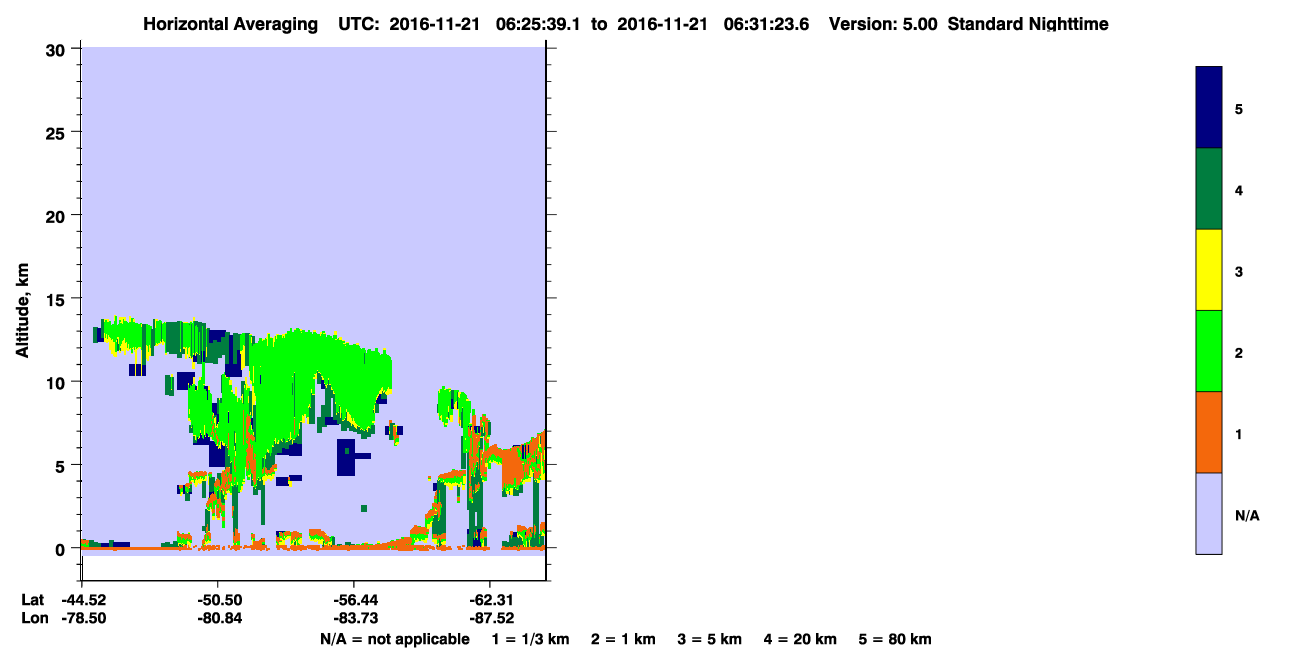Click the y-axis tick label 15
The width and height of the screenshot is (1300, 667).
pyautogui.click(x=57, y=299)
